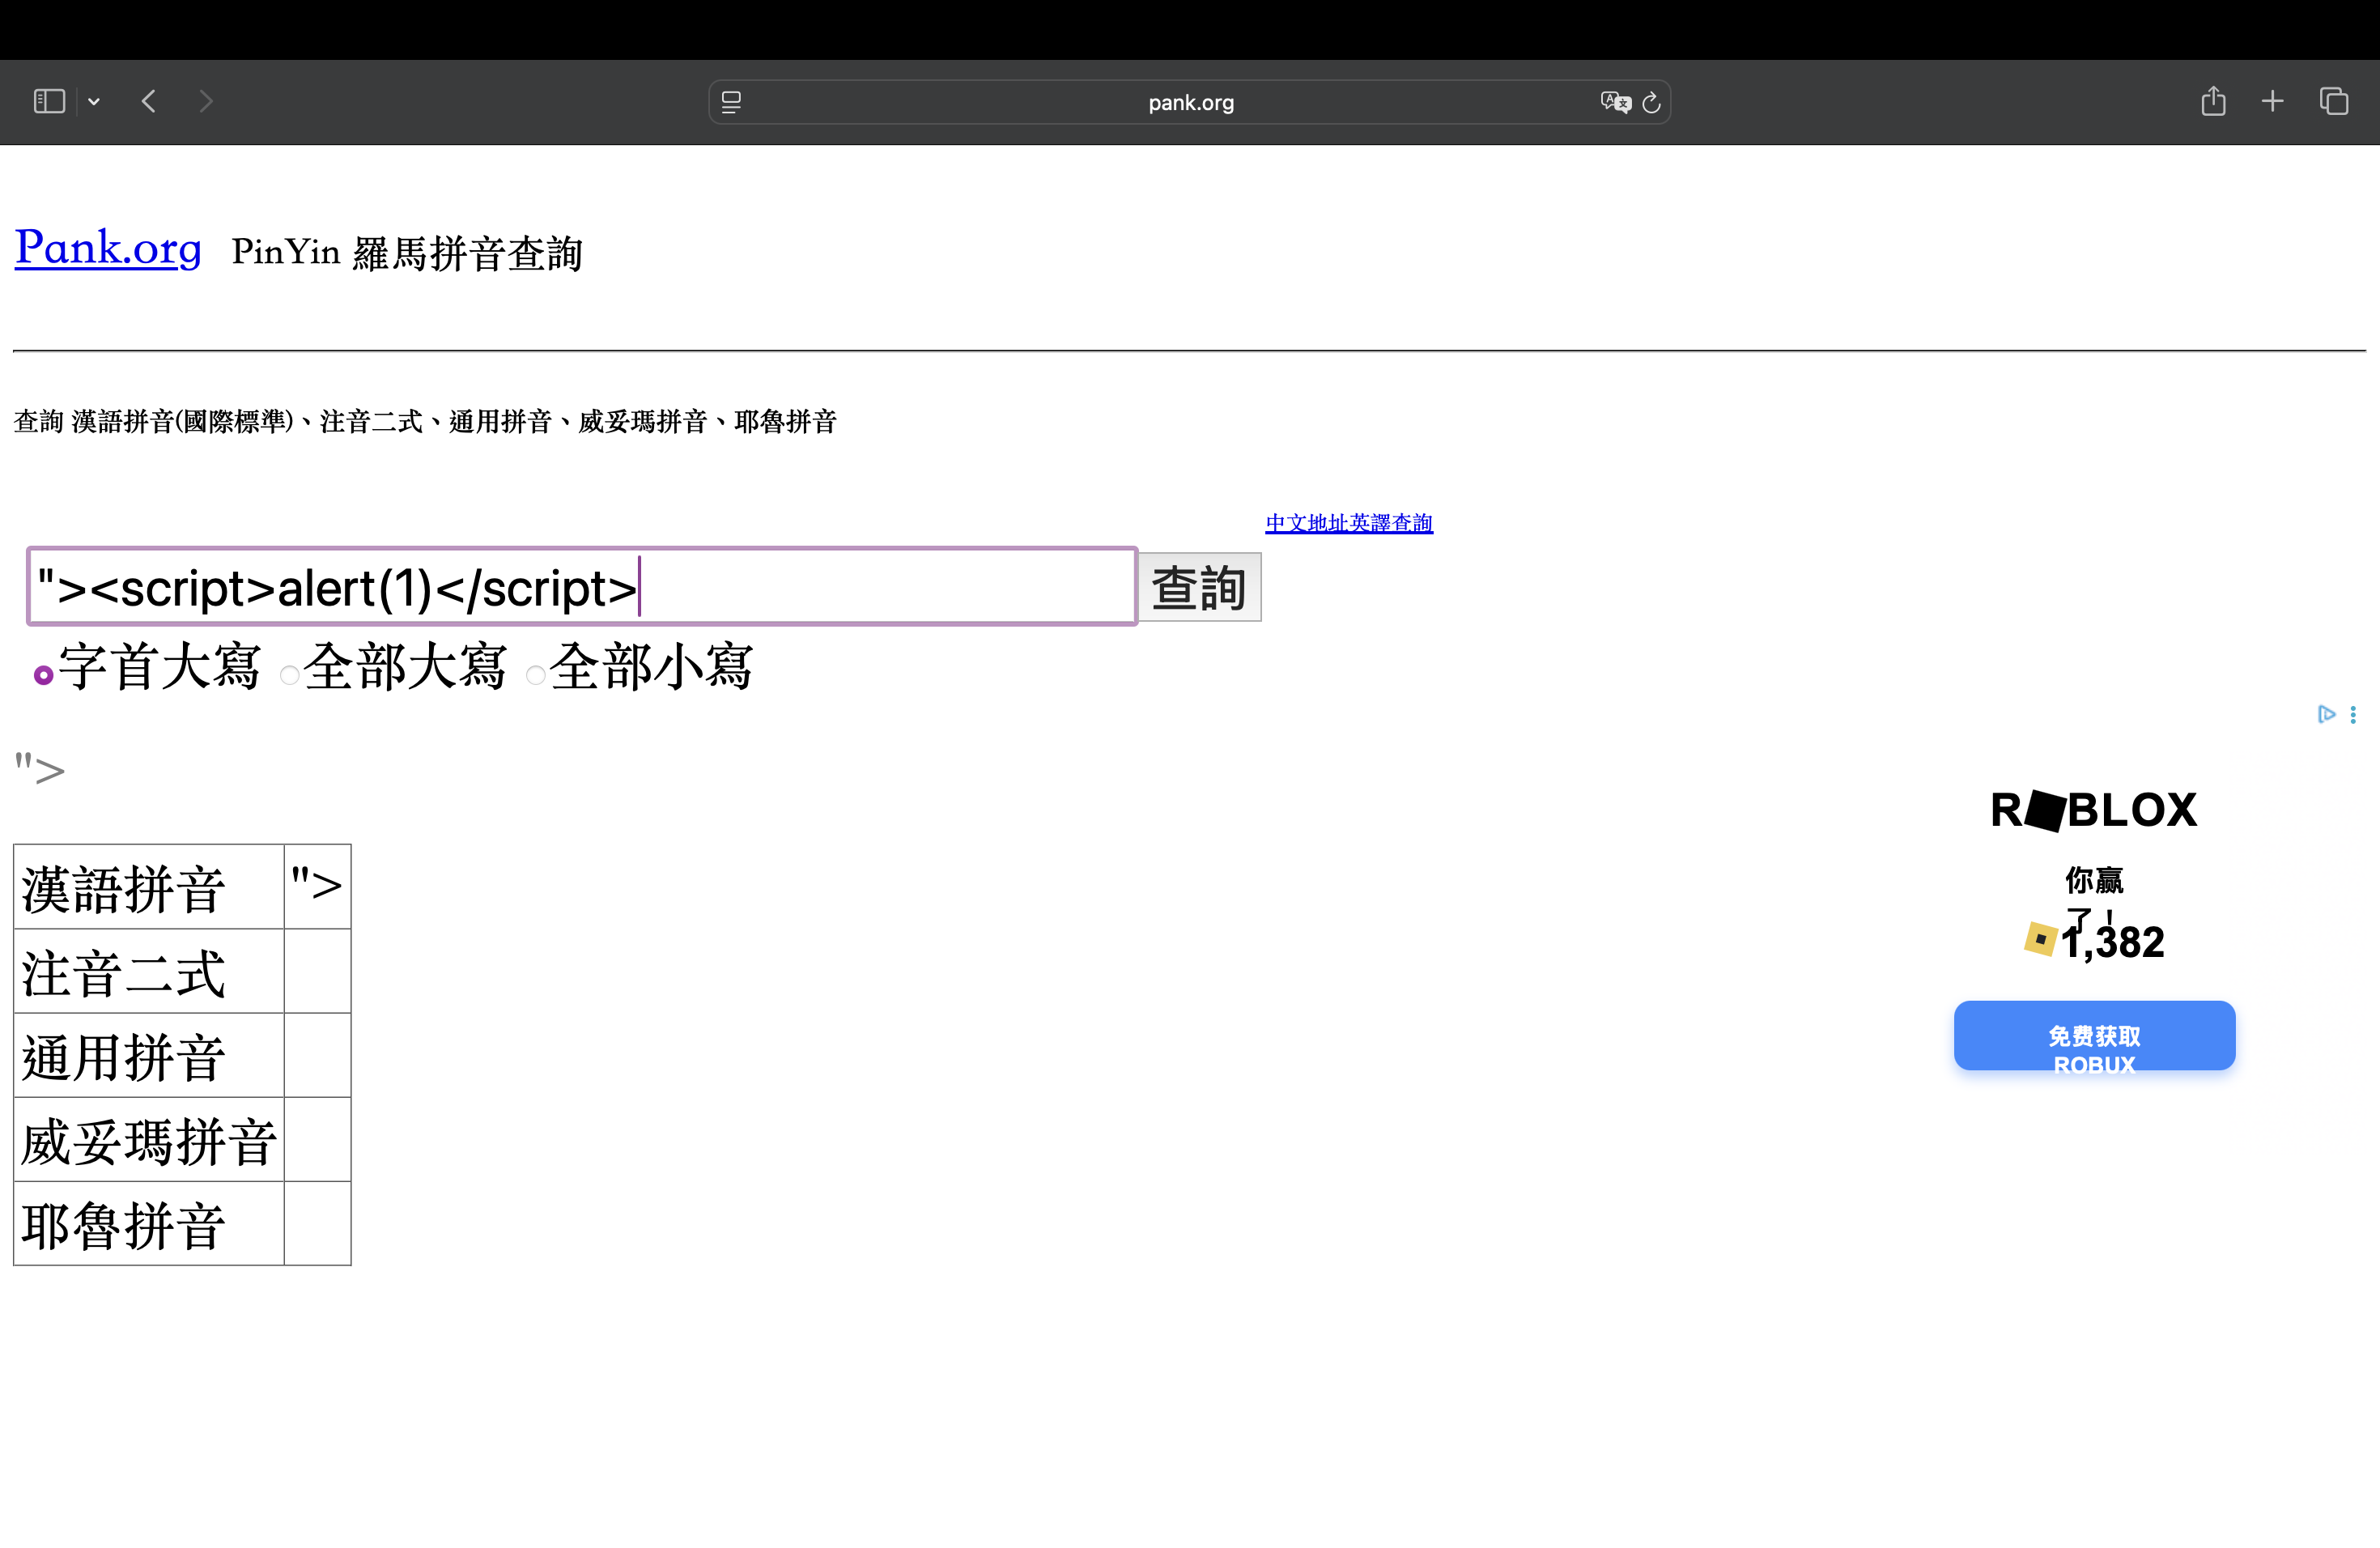
Task: Click the Roblox ad logo
Action: coord(2094,810)
